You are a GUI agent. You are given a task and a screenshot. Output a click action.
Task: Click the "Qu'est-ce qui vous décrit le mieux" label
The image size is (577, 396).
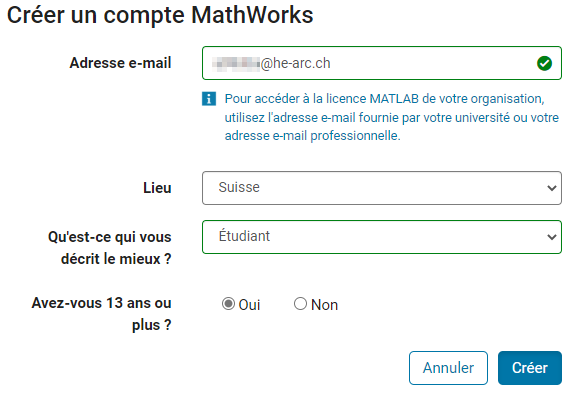(110, 248)
